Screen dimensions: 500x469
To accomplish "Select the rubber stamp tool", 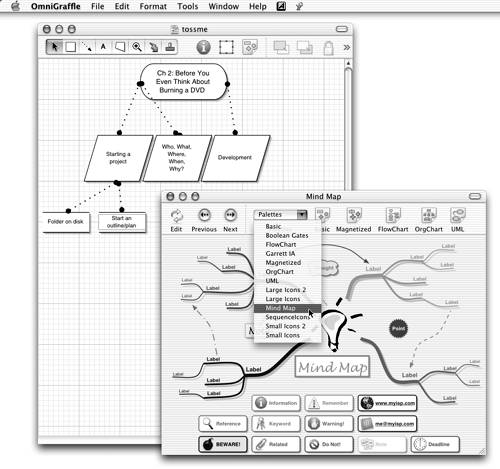I will point(170,47).
